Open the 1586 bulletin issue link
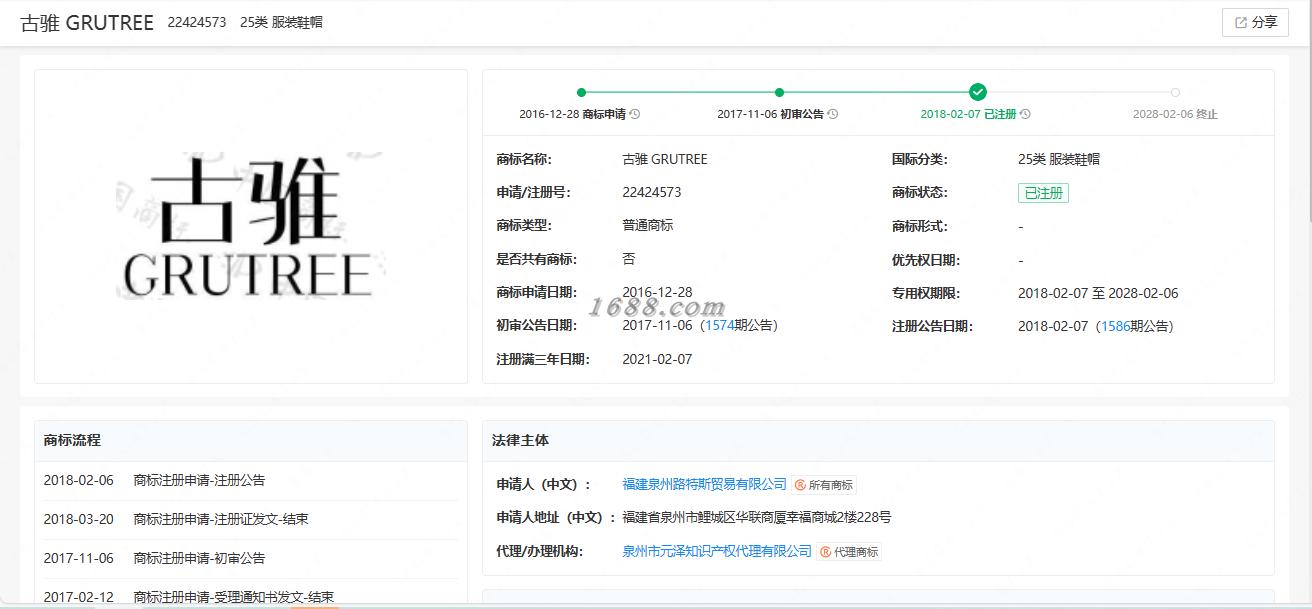1312x609 pixels. (1115, 326)
